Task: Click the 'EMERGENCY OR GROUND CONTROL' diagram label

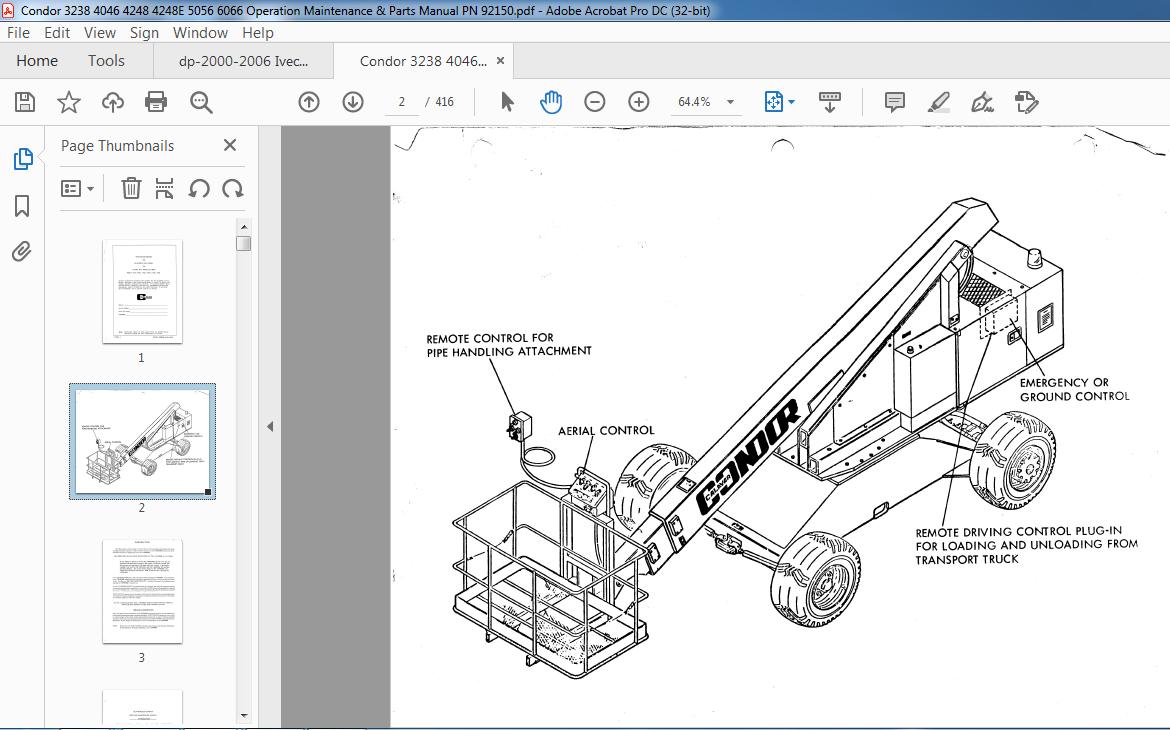Action: (x=1074, y=390)
